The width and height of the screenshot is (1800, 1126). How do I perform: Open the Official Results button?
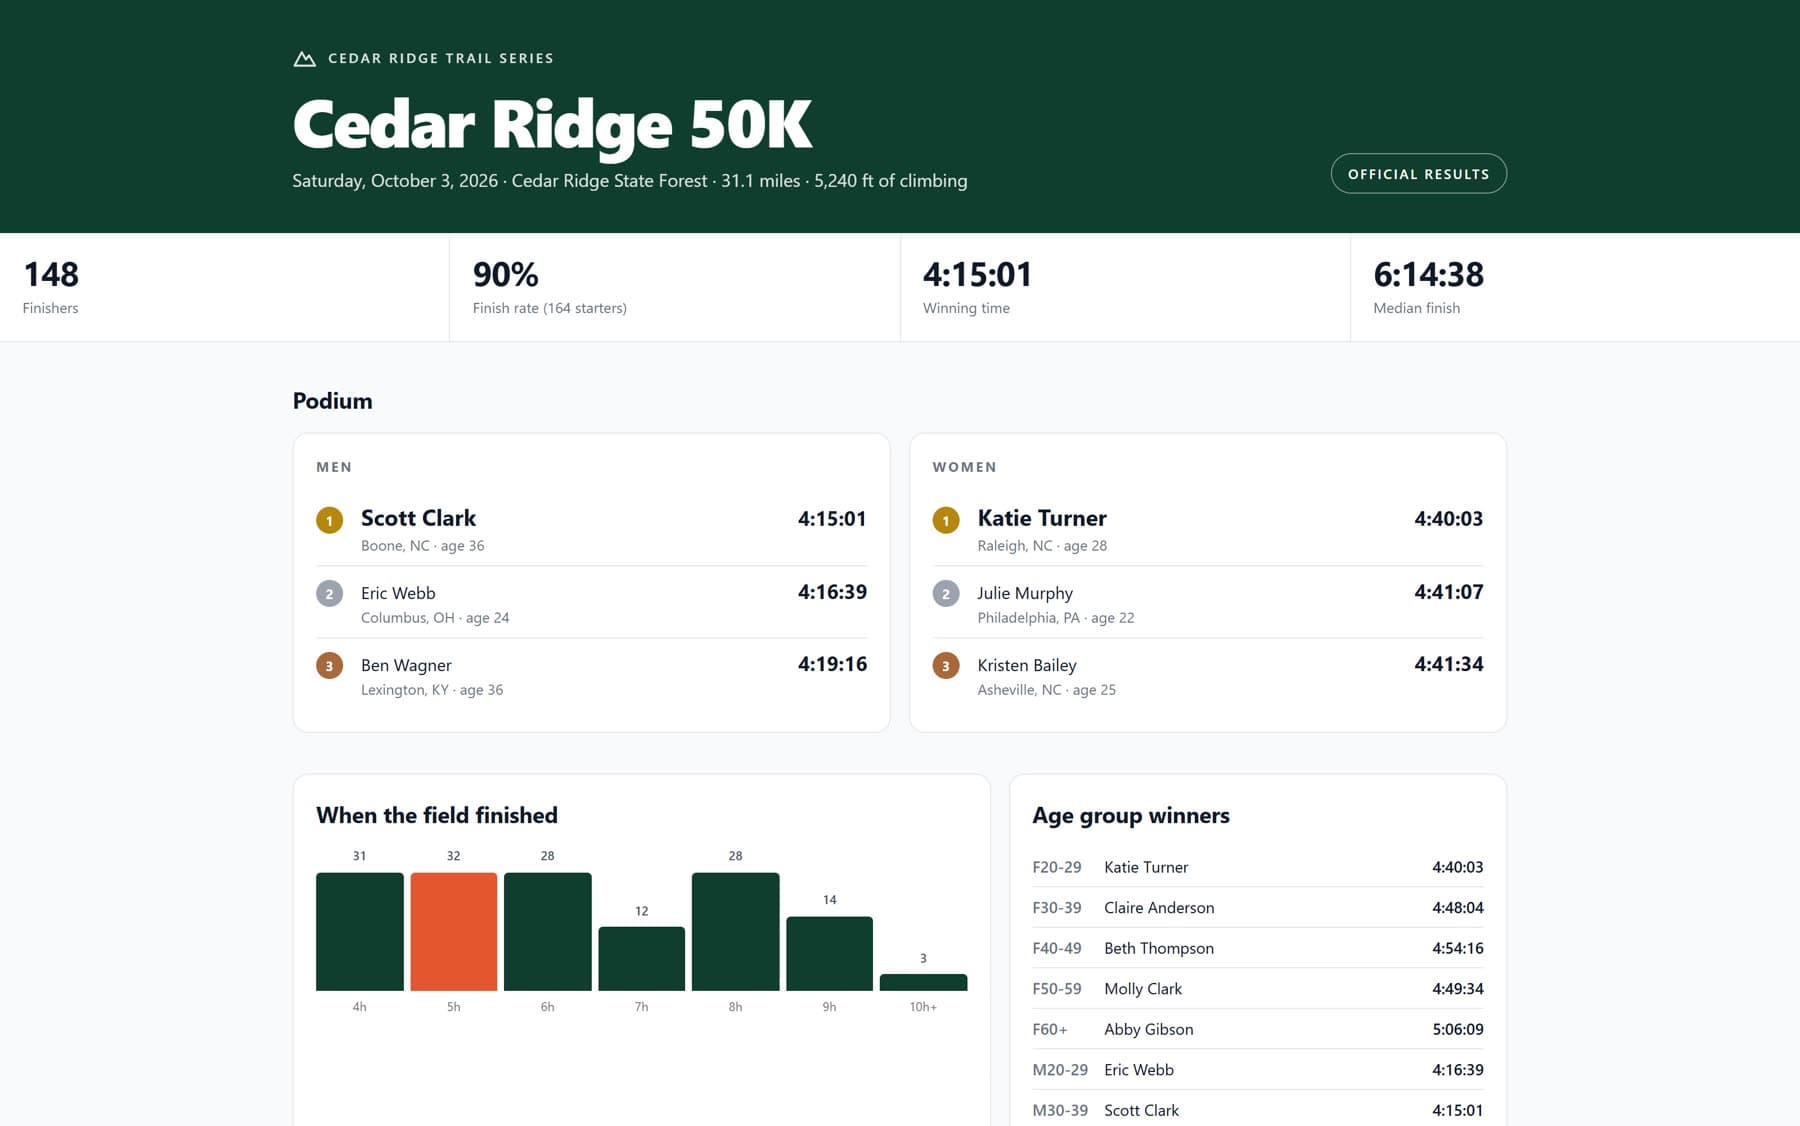[x=1418, y=174]
